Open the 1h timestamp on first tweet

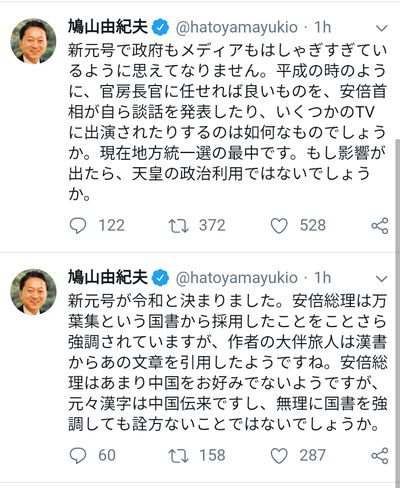click(323, 27)
